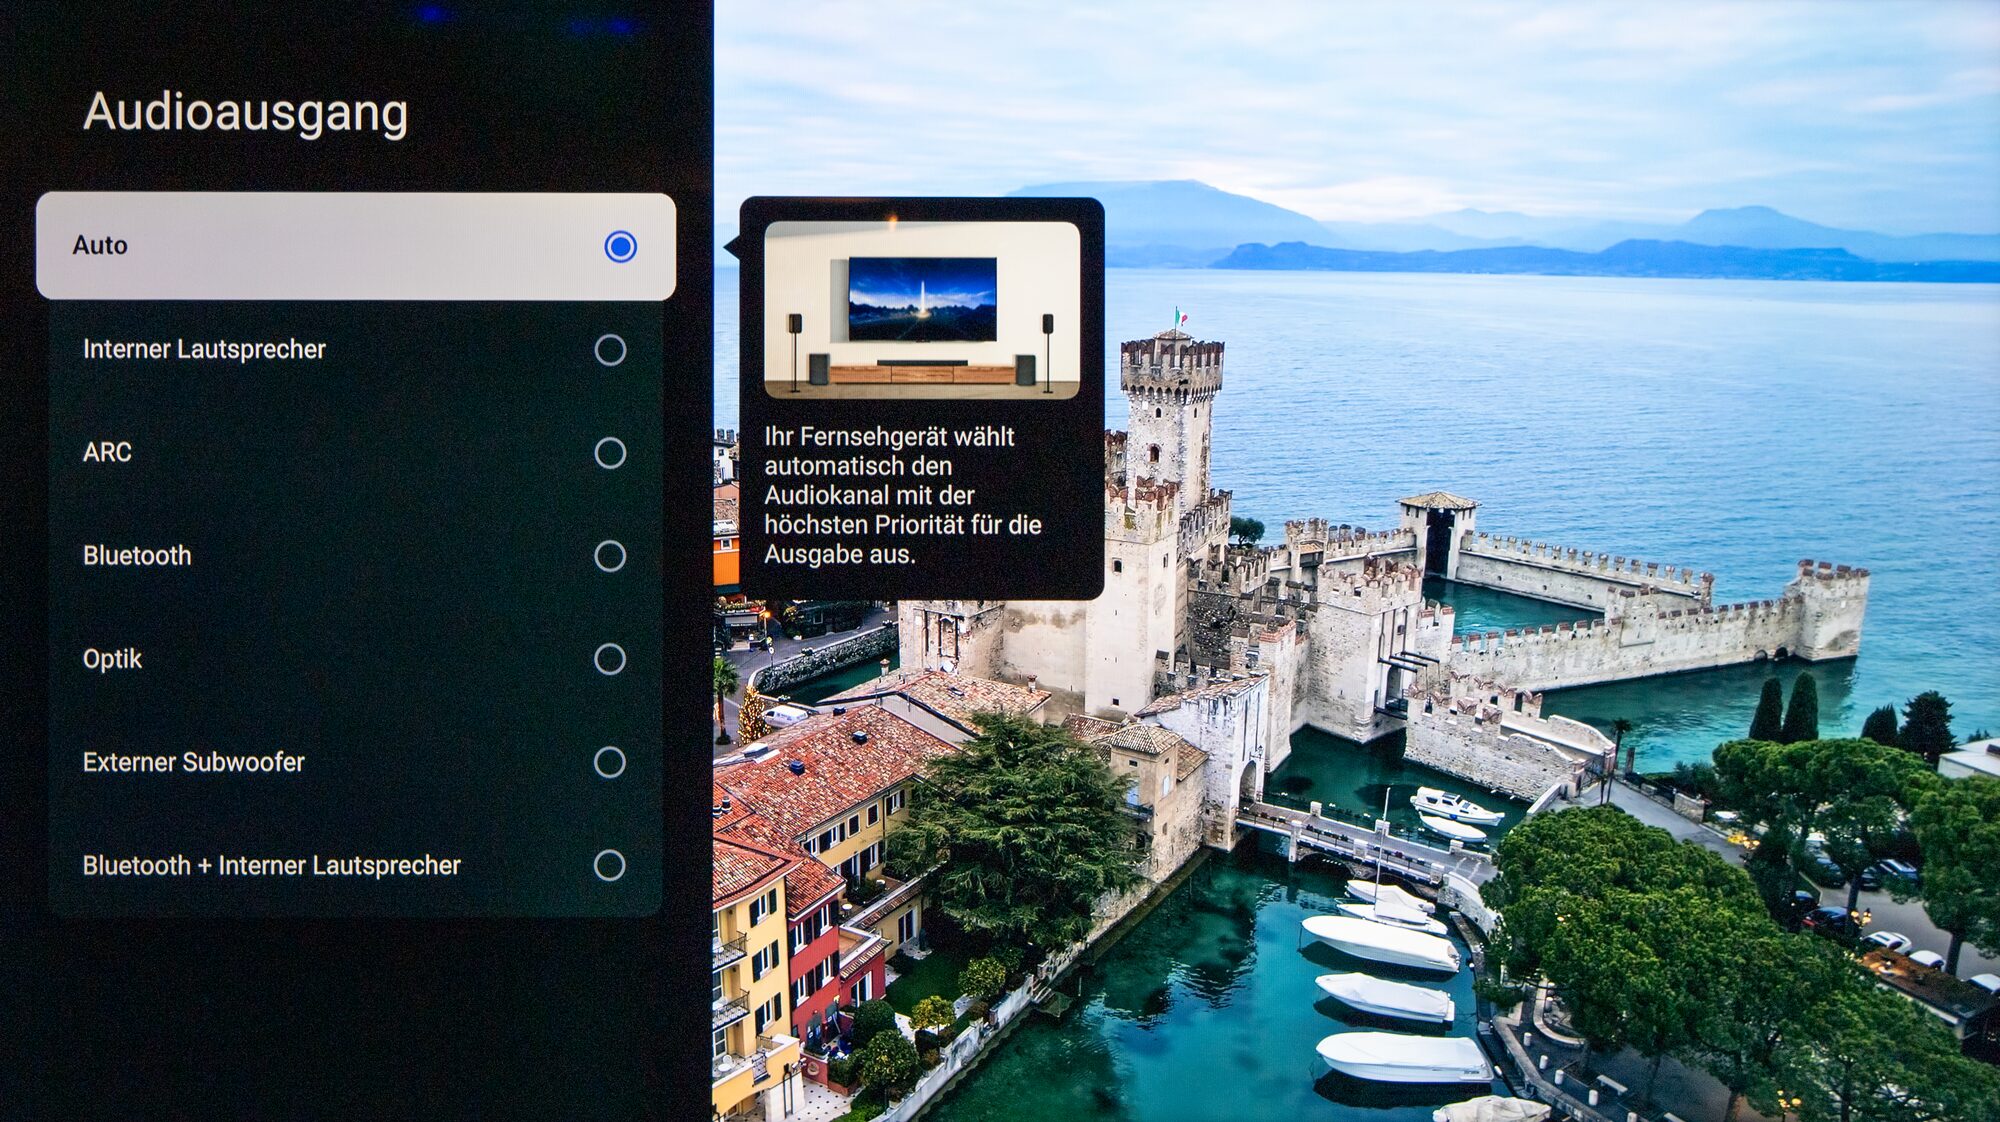Screen dimensions: 2000x1122
Task: Enable the ARC radio button
Action: [x=610, y=453]
